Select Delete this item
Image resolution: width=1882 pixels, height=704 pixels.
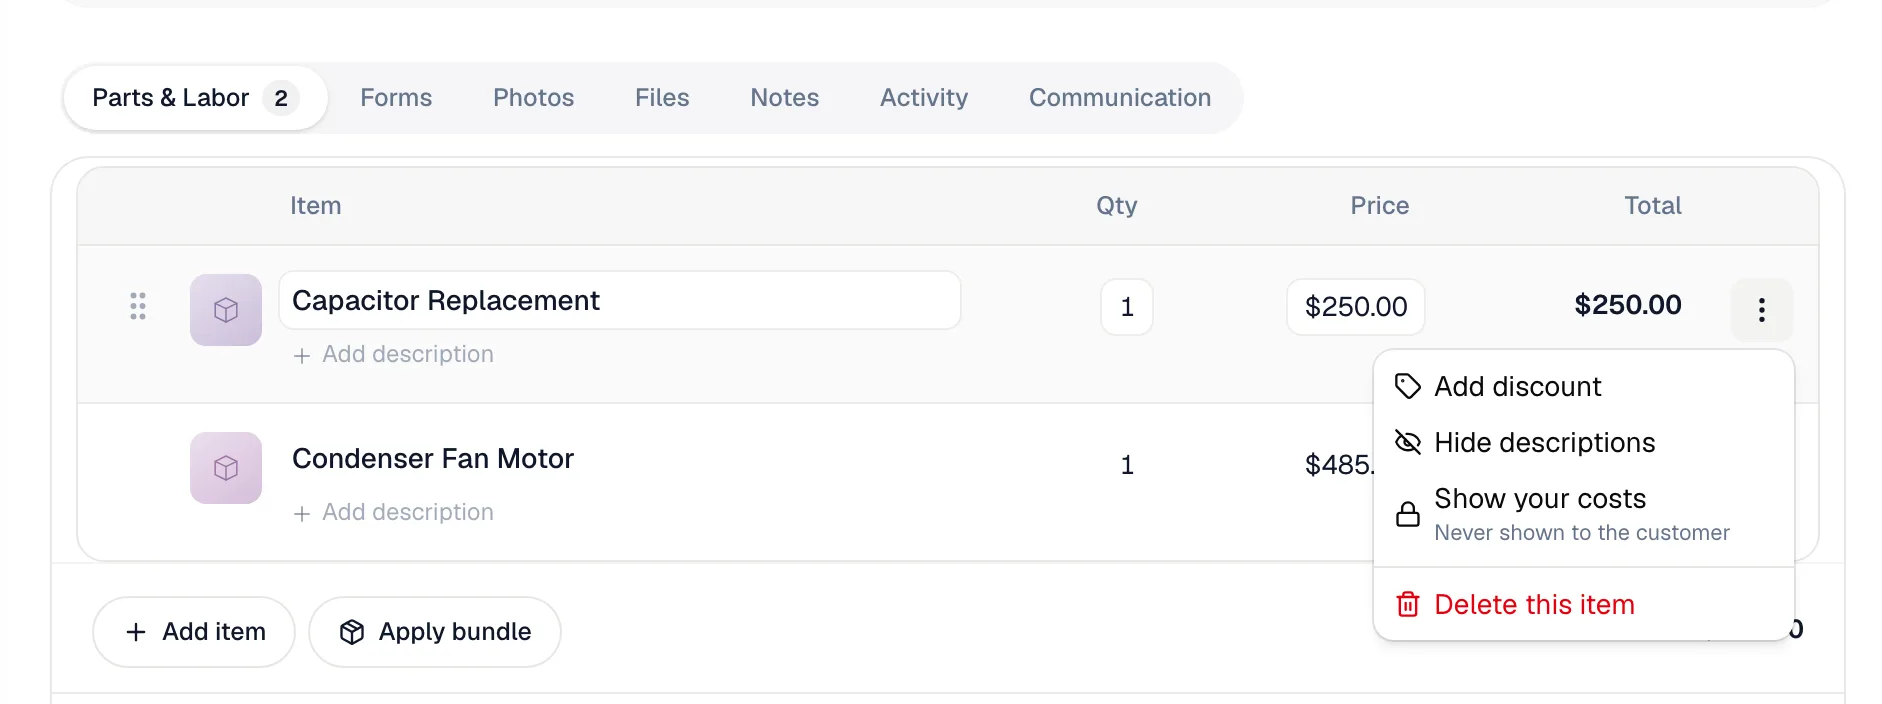click(x=1584, y=605)
